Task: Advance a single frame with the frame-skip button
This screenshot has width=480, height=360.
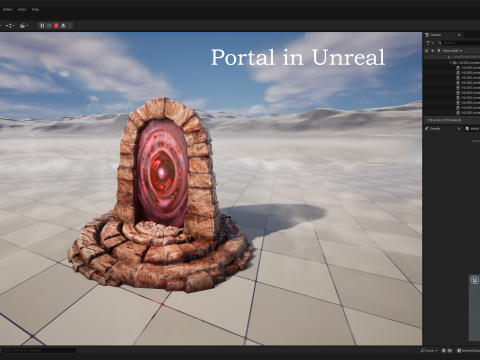Action: pyautogui.click(x=49, y=26)
